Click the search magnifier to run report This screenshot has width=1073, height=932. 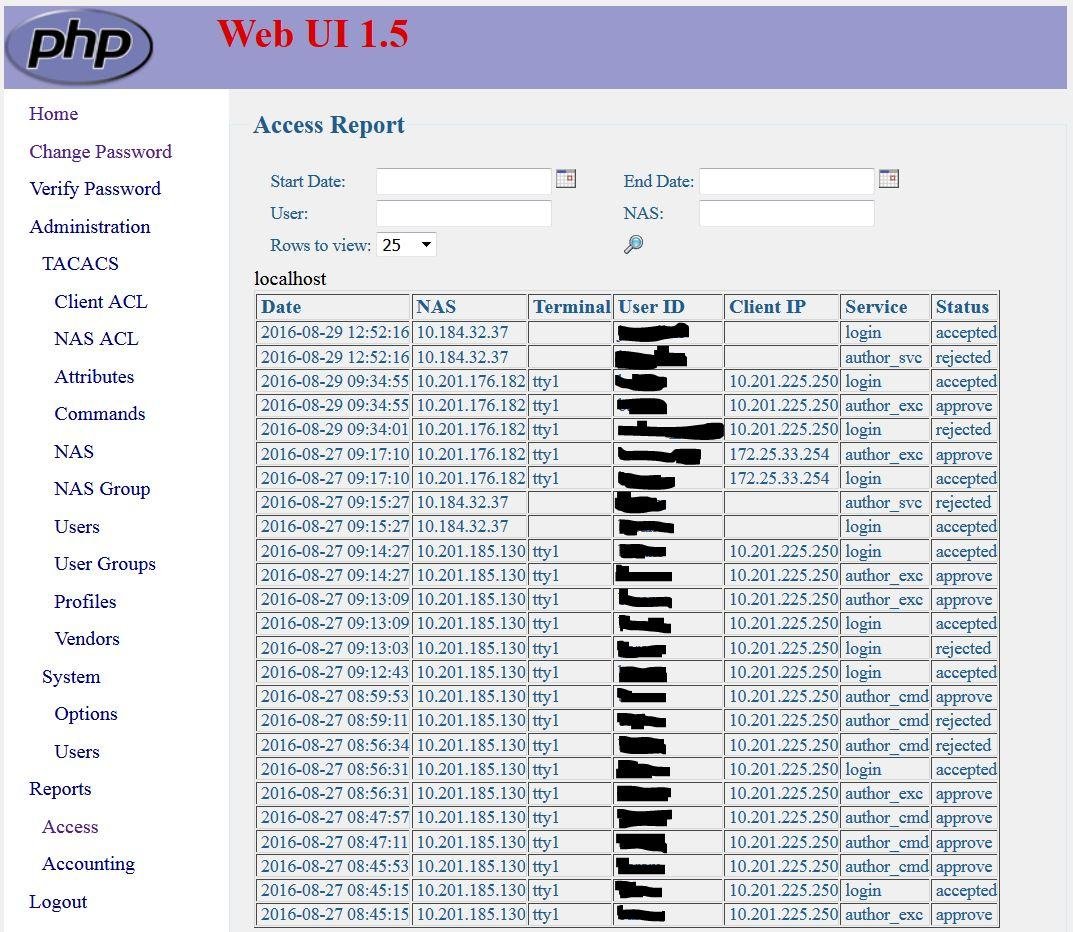(x=633, y=243)
